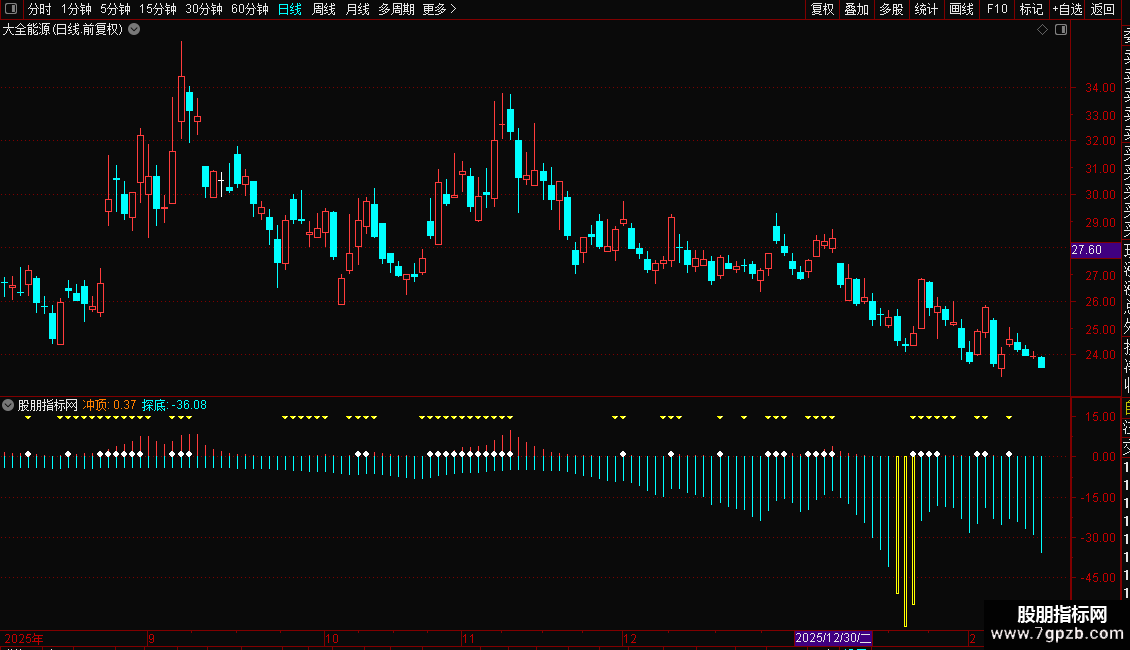
Task: Switch to 月线 monthly chart
Action: (x=357, y=9)
